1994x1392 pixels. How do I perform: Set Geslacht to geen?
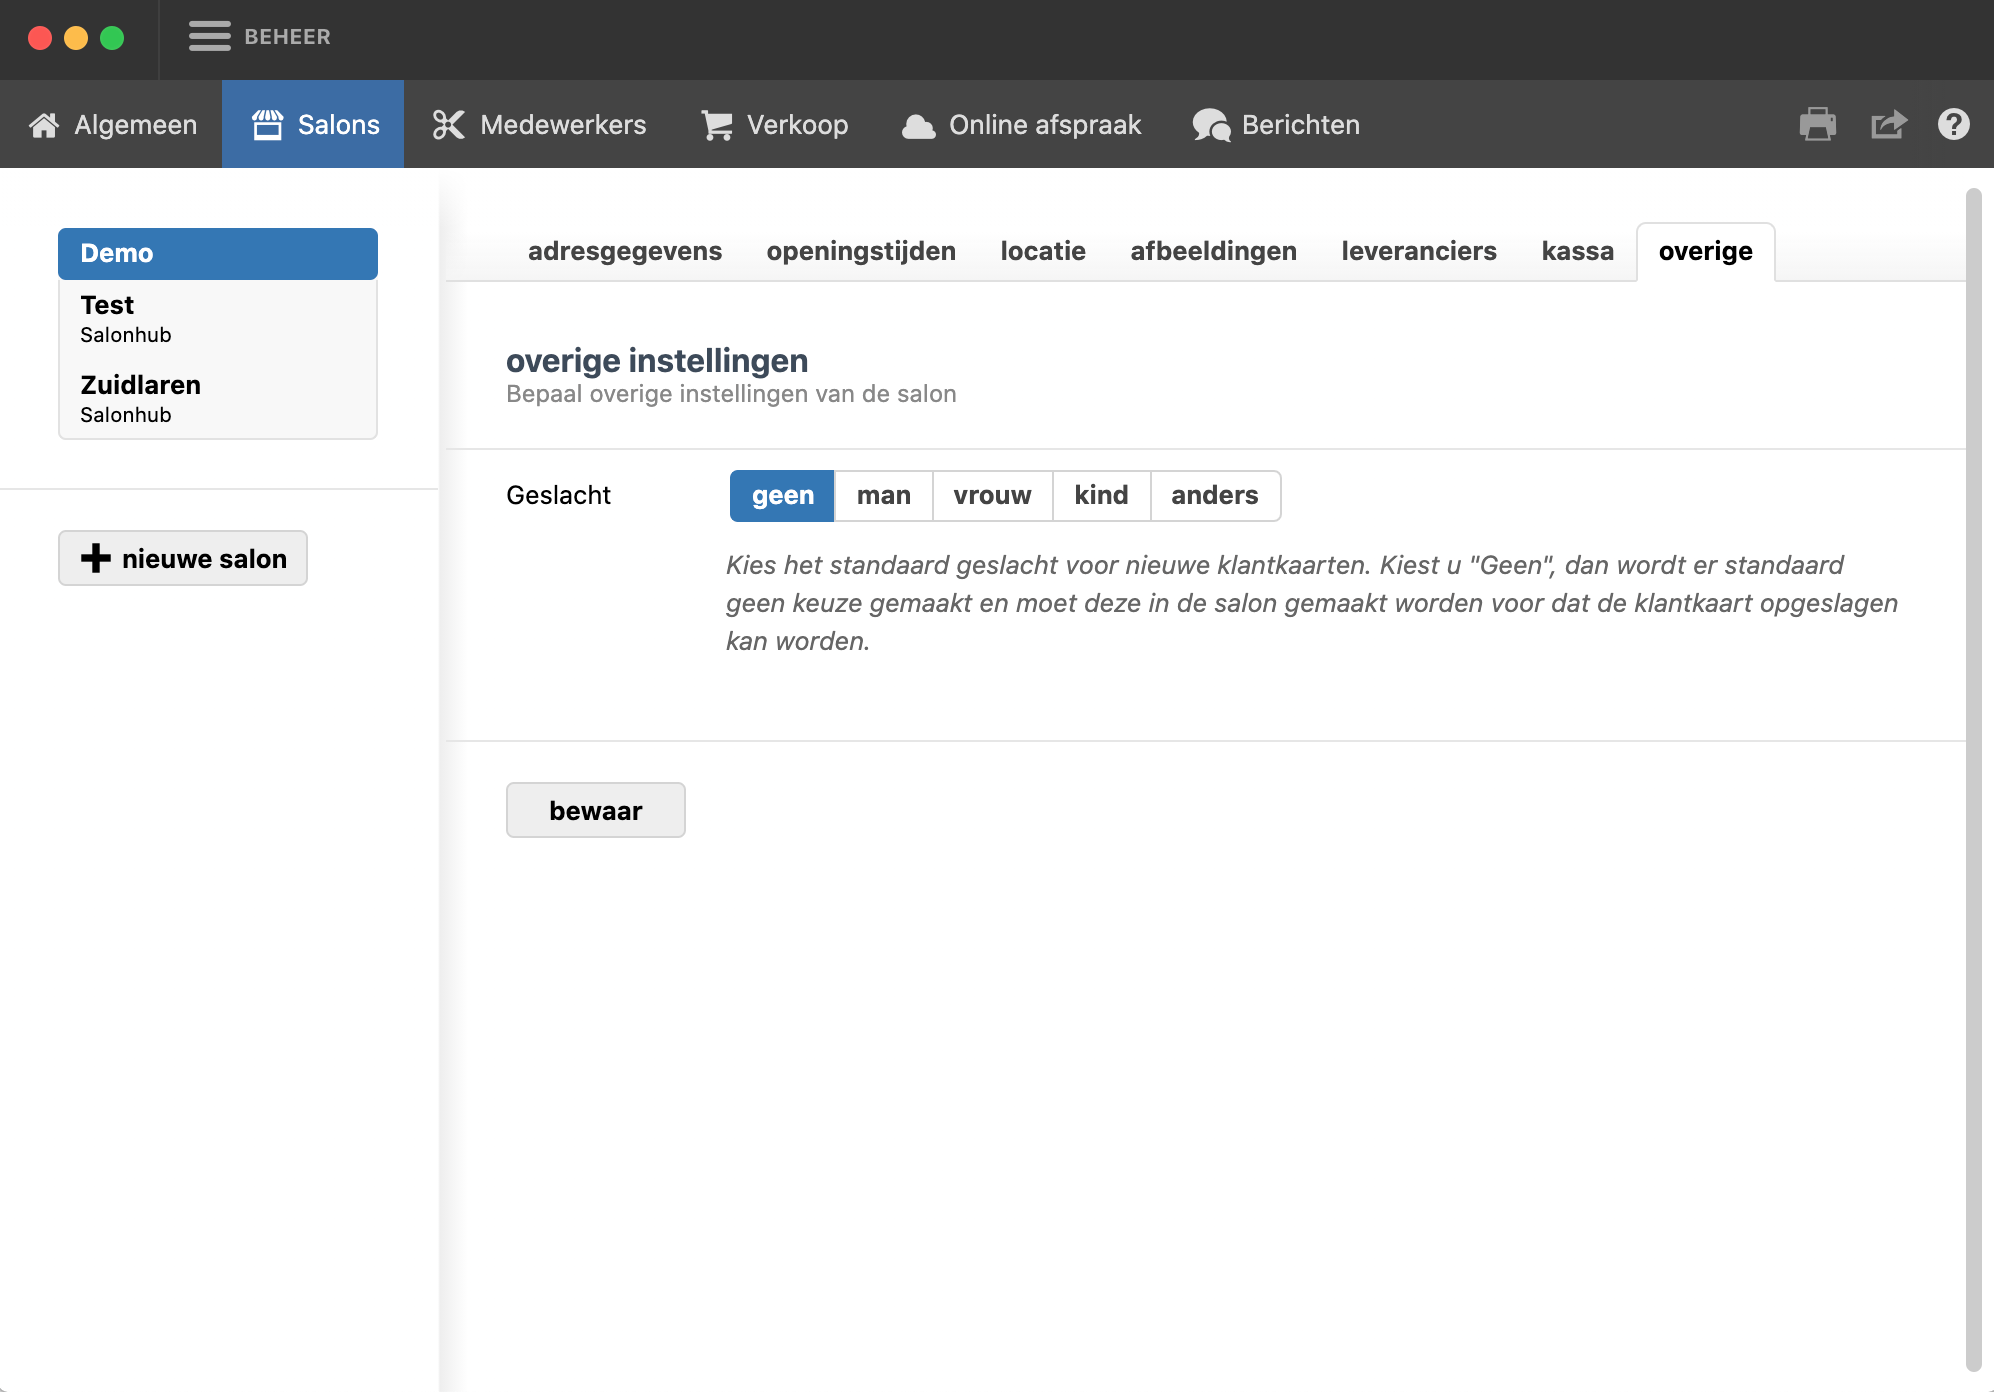coord(782,496)
